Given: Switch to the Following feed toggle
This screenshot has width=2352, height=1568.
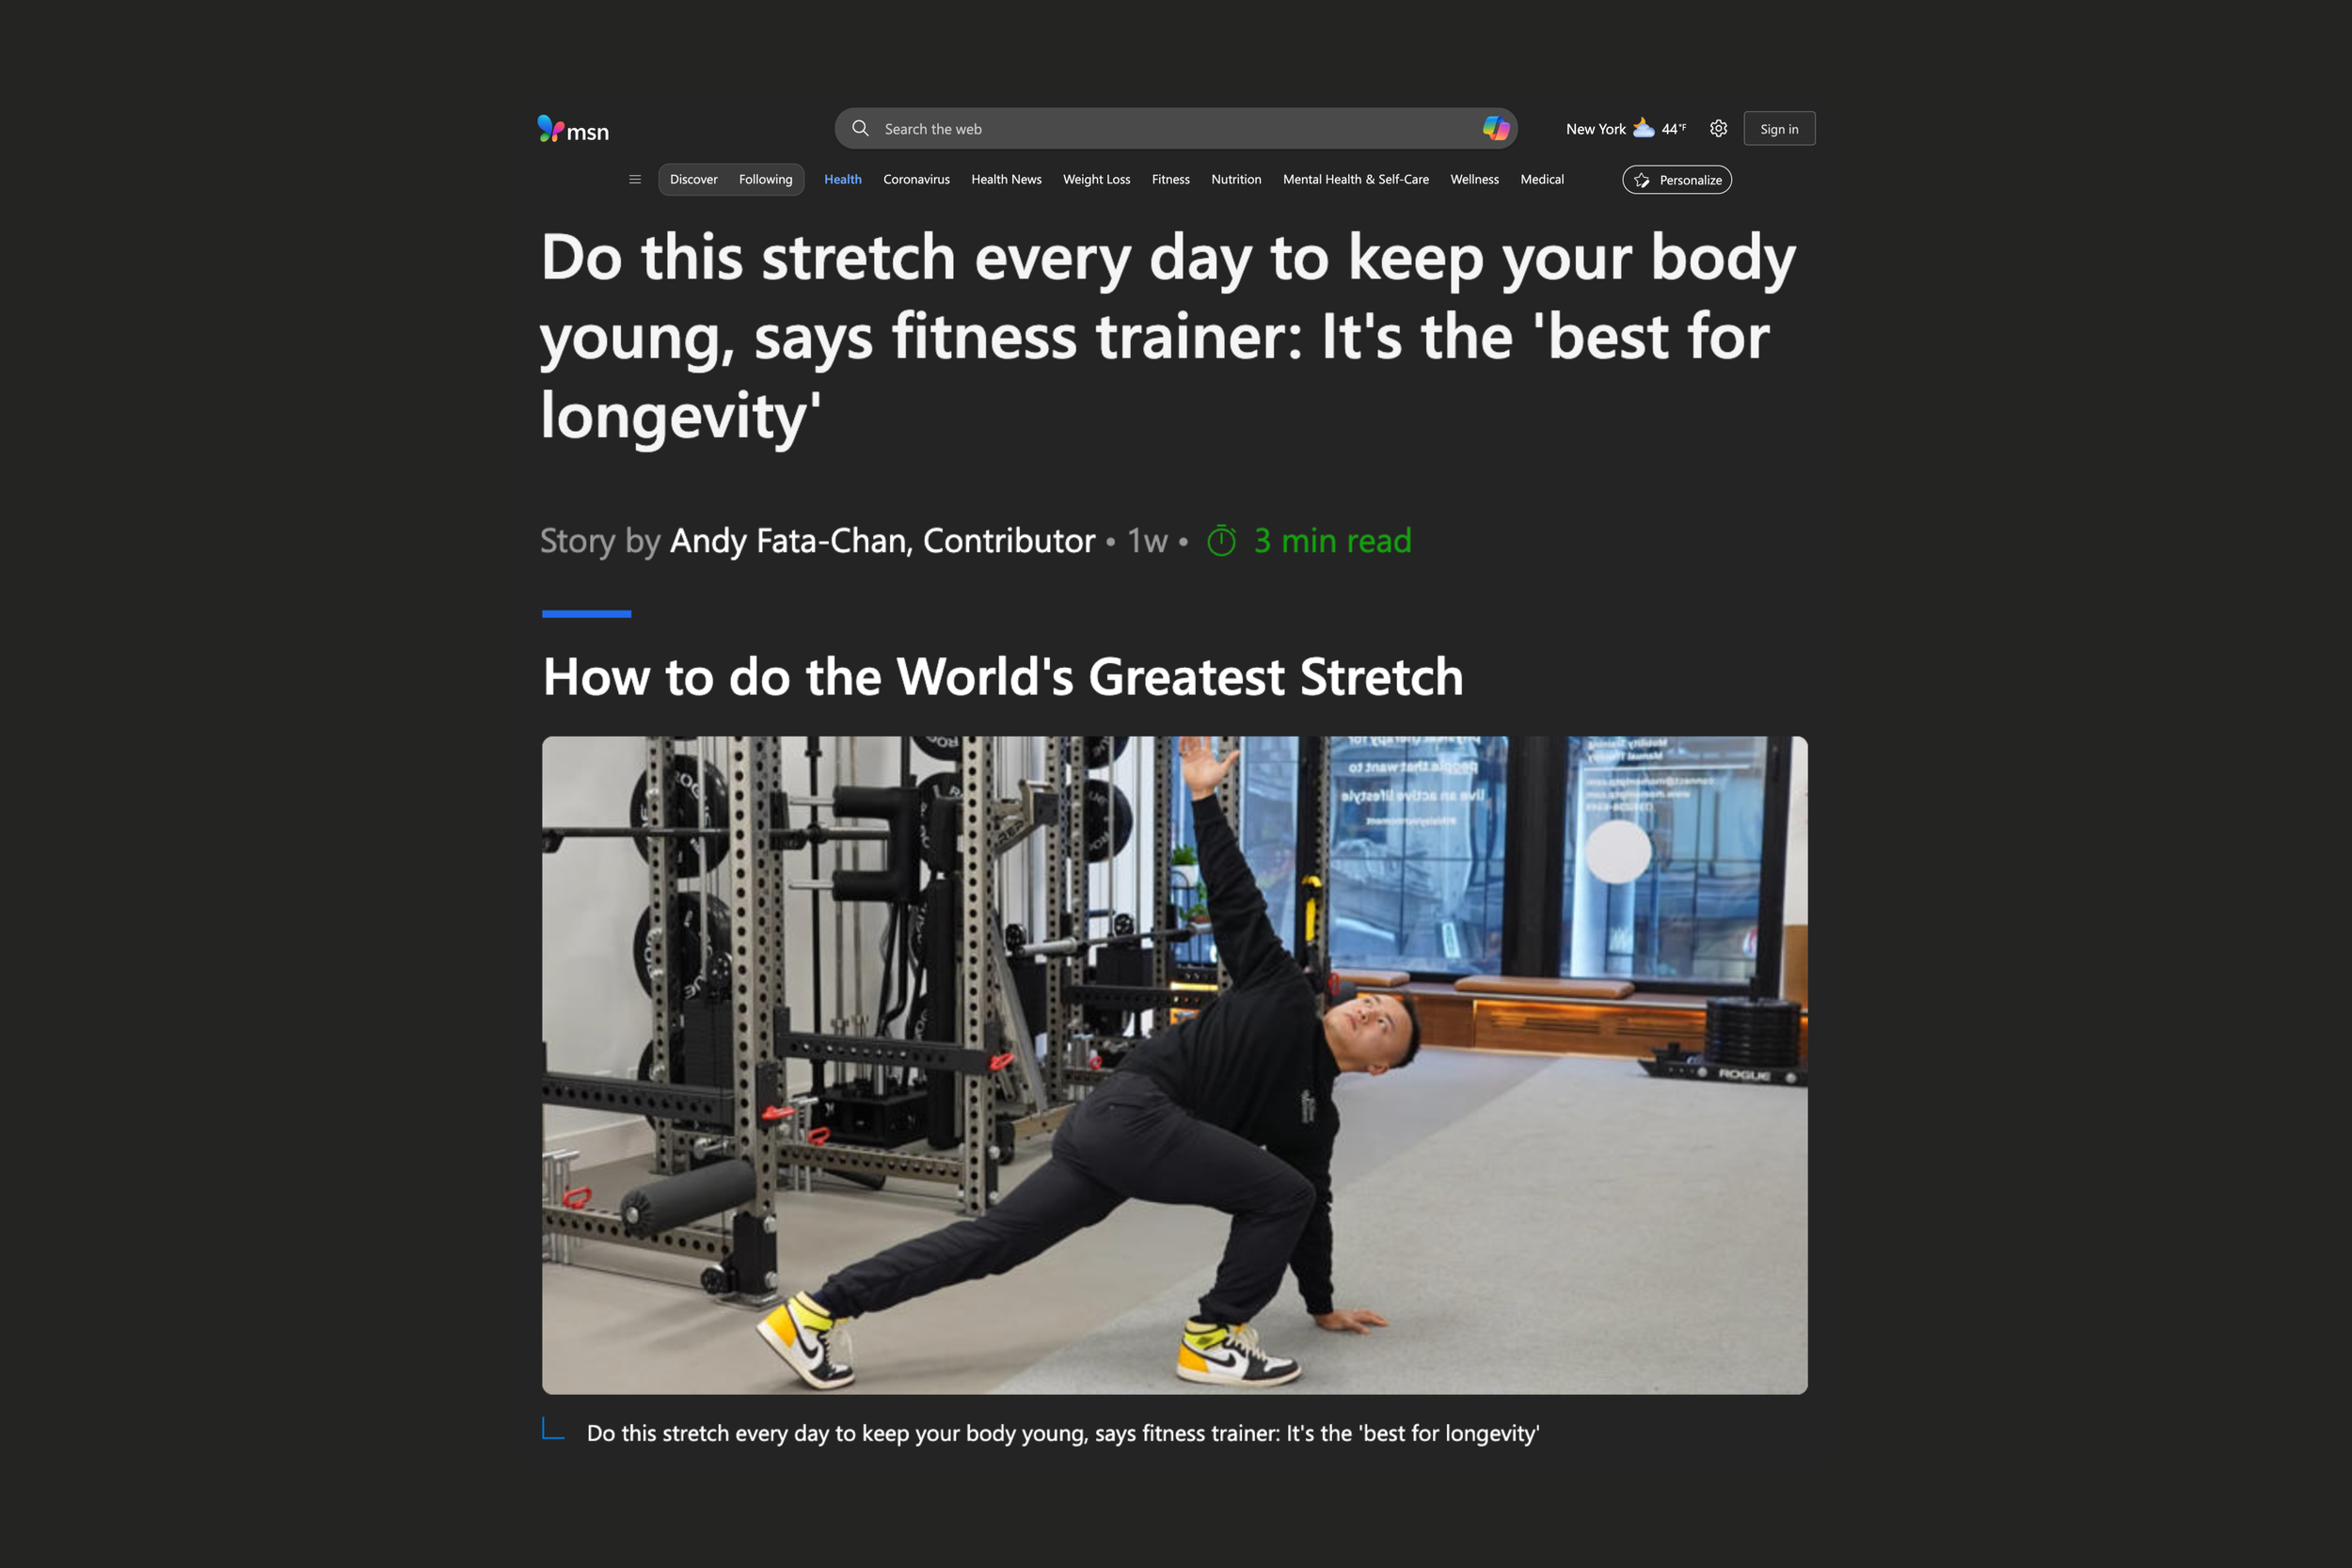Looking at the screenshot, I should (x=765, y=179).
